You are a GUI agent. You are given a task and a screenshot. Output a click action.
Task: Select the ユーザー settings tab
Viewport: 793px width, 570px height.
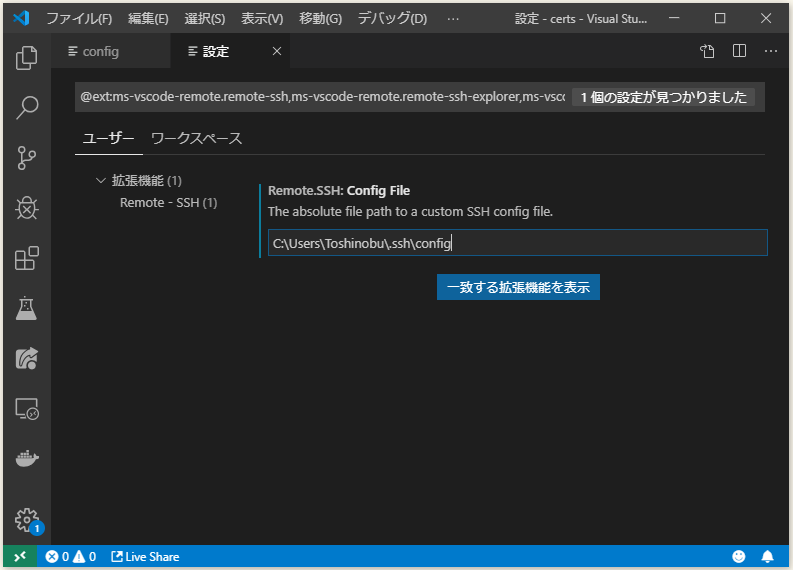pos(109,139)
